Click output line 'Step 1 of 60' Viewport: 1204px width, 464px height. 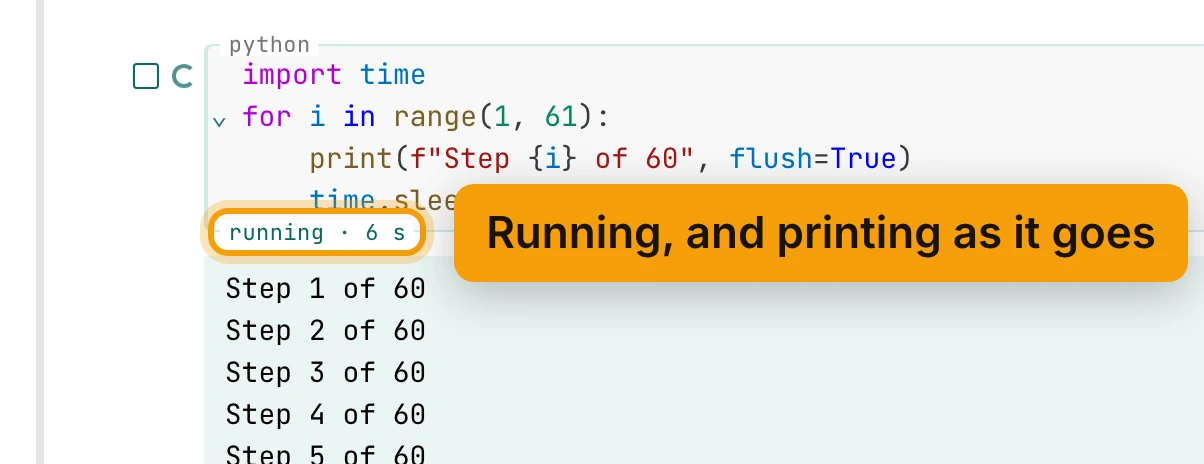tap(325, 289)
